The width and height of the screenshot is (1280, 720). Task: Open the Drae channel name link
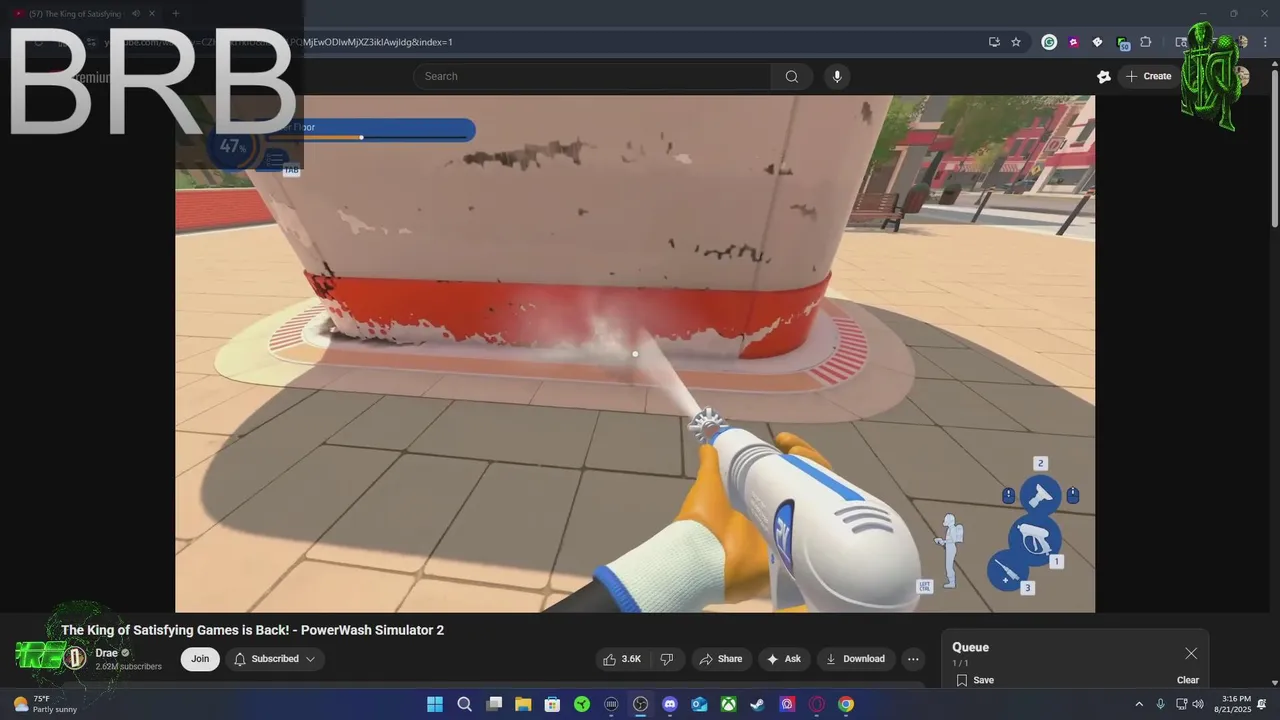(106, 653)
